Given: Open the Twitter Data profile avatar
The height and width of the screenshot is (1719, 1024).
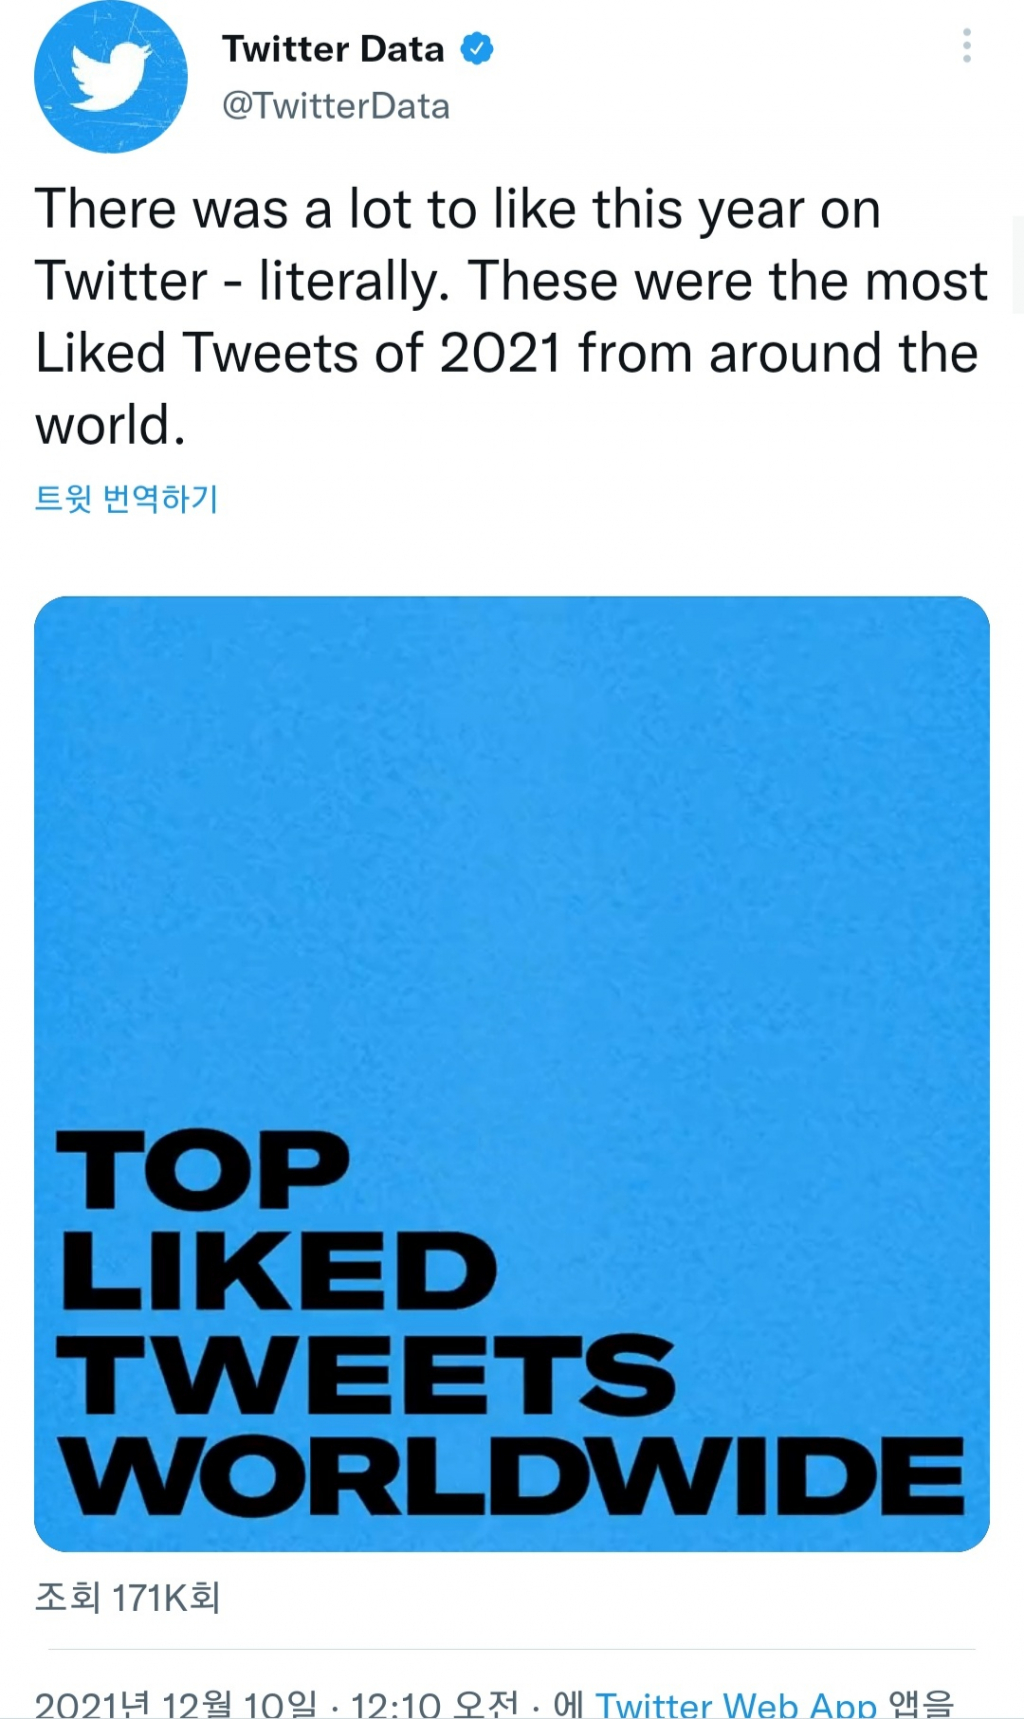Looking at the screenshot, I should coord(110,77).
